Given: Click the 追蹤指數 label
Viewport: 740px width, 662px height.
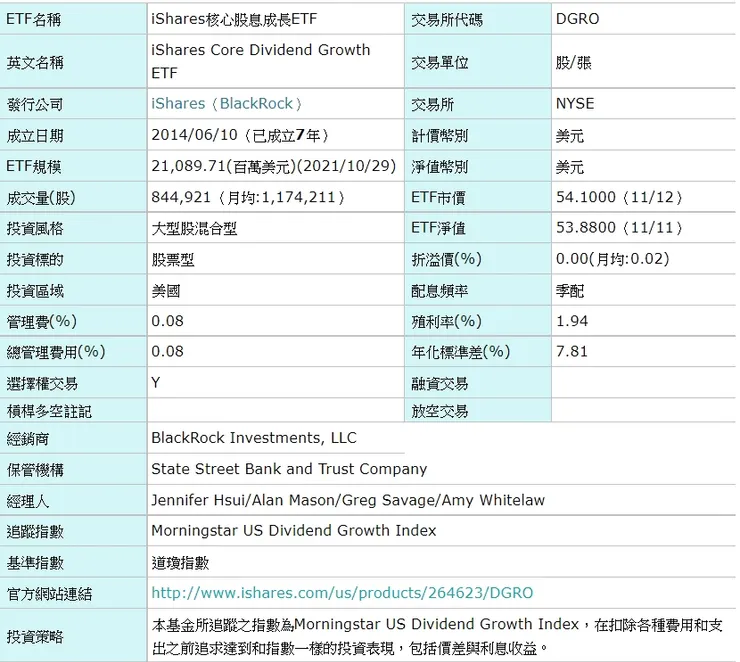Looking at the screenshot, I should click(34, 532).
